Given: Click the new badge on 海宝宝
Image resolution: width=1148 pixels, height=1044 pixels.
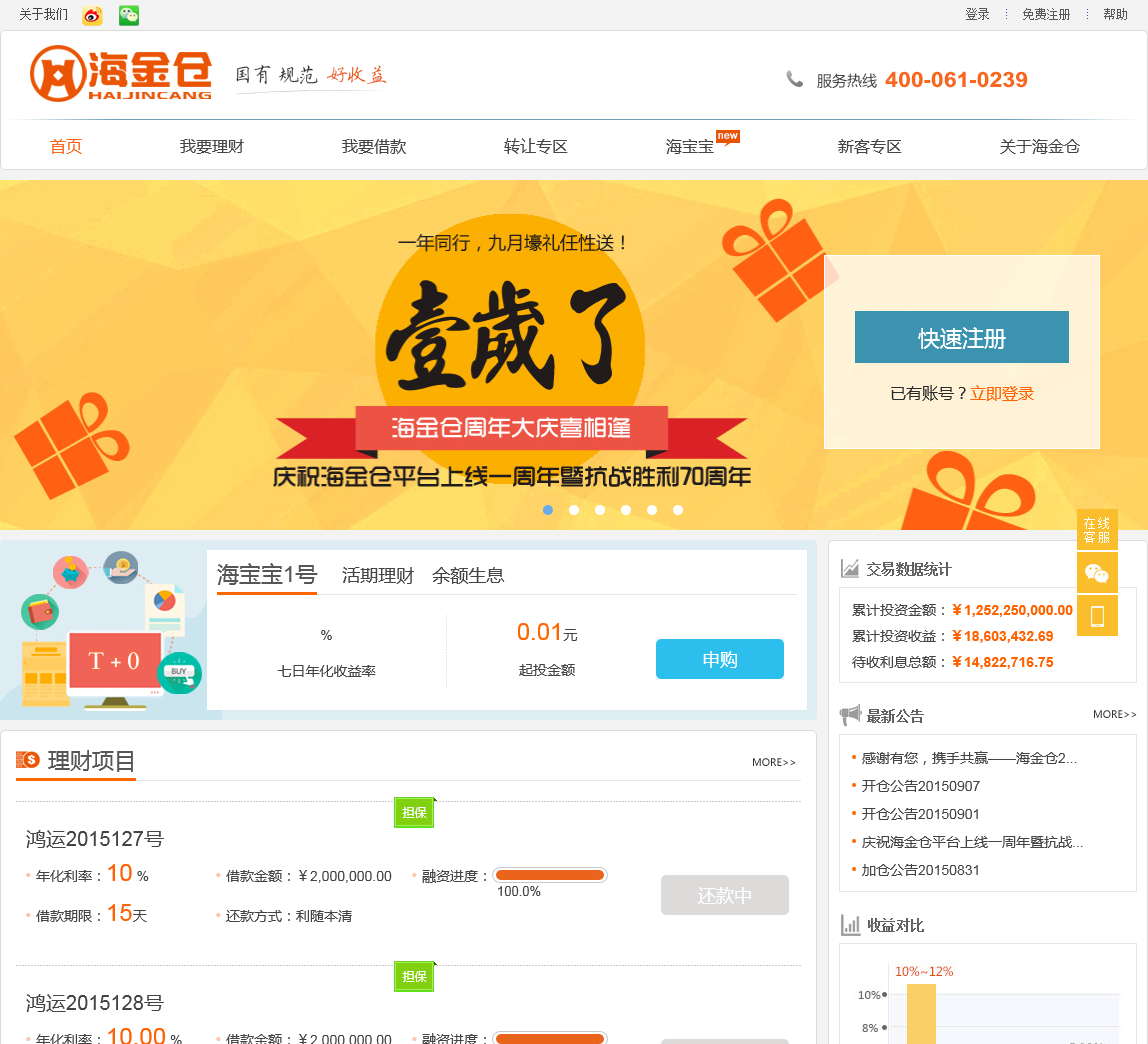Looking at the screenshot, I should click(728, 137).
